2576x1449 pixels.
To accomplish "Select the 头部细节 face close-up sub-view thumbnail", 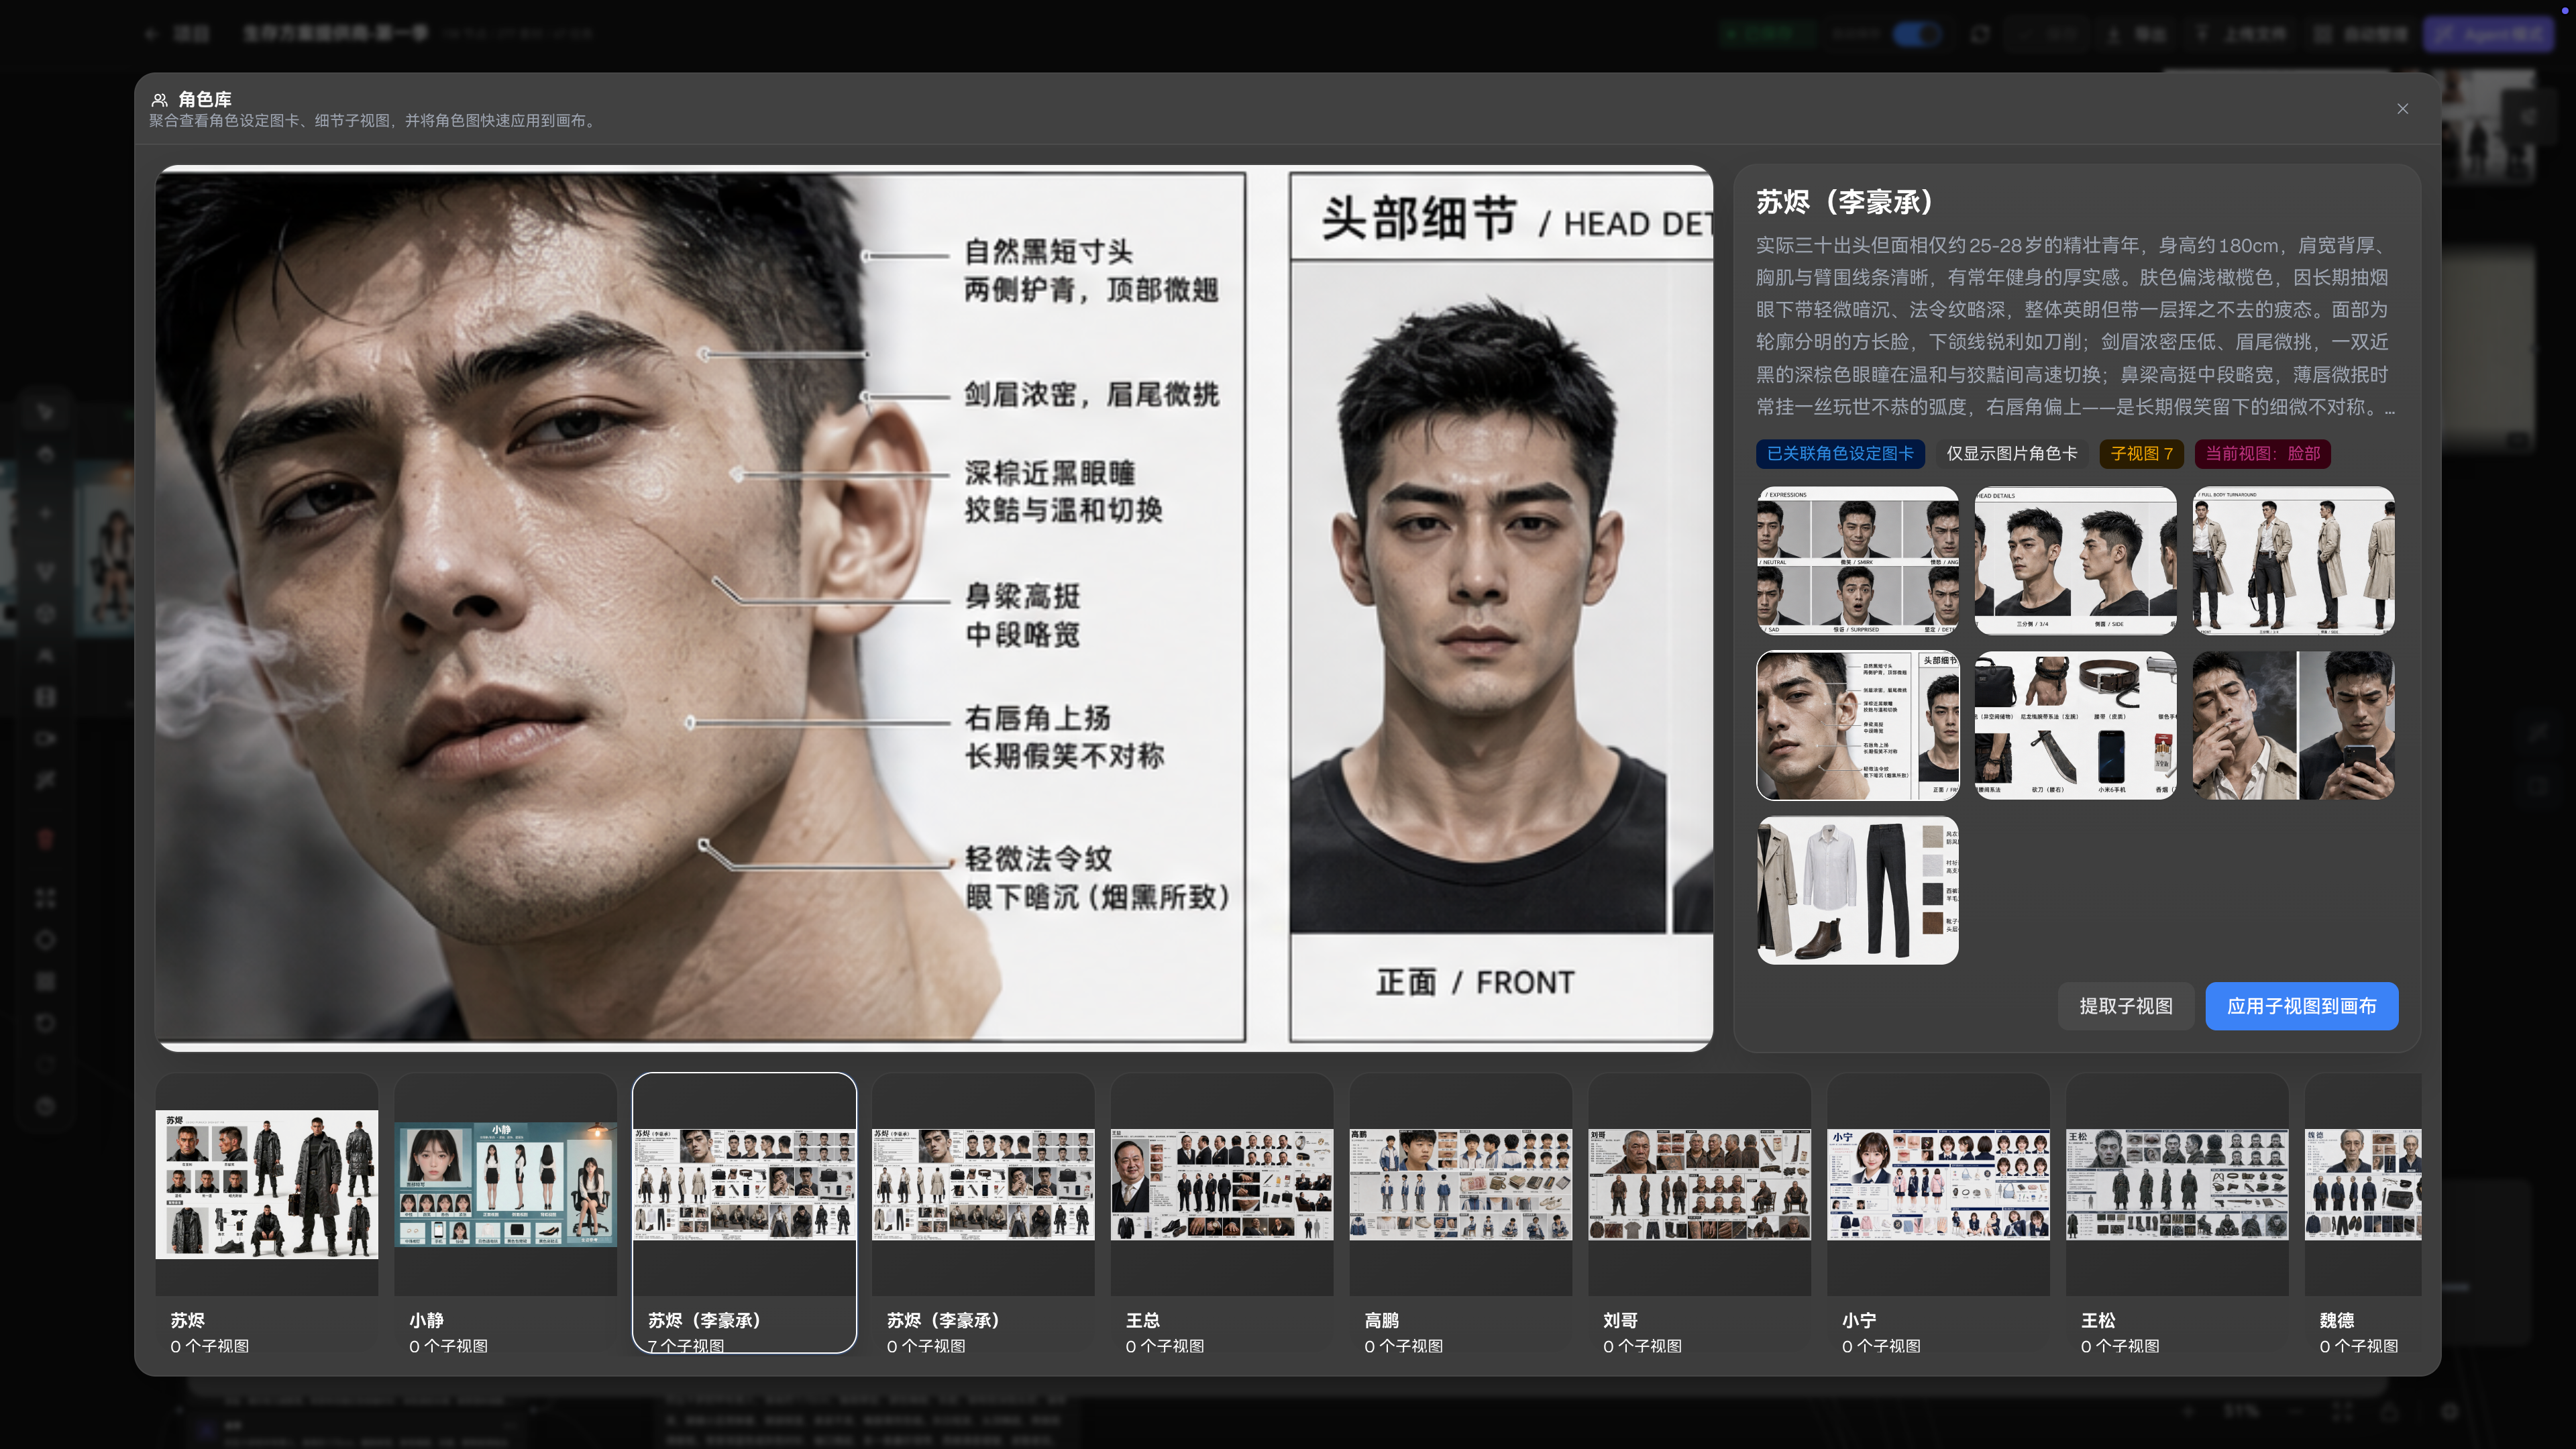I will (x=1857, y=725).
